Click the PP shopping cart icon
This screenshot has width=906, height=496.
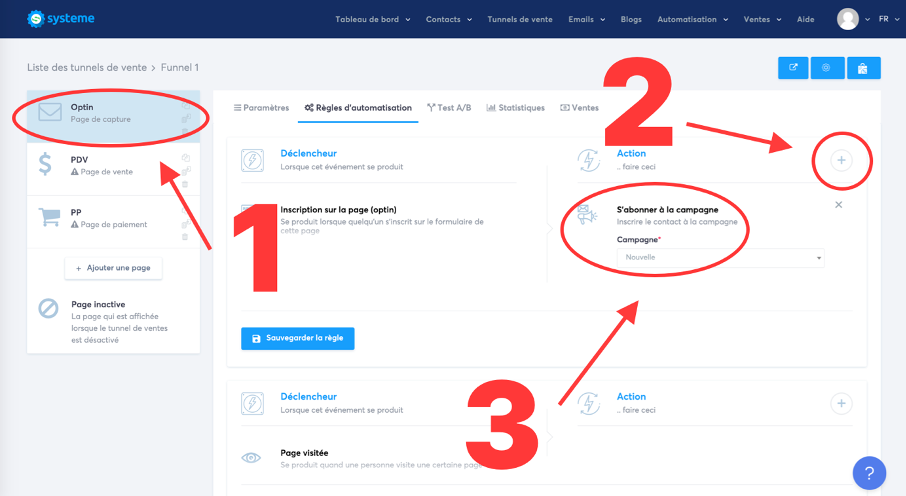[x=49, y=217]
